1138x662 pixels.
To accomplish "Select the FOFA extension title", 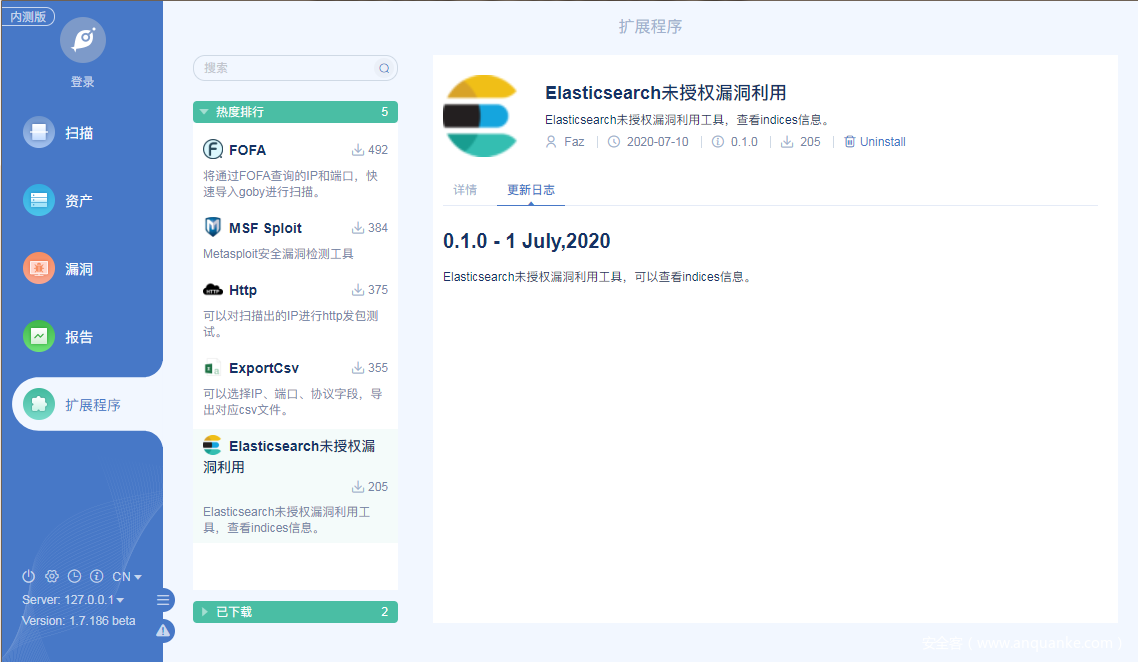I will point(247,150).
